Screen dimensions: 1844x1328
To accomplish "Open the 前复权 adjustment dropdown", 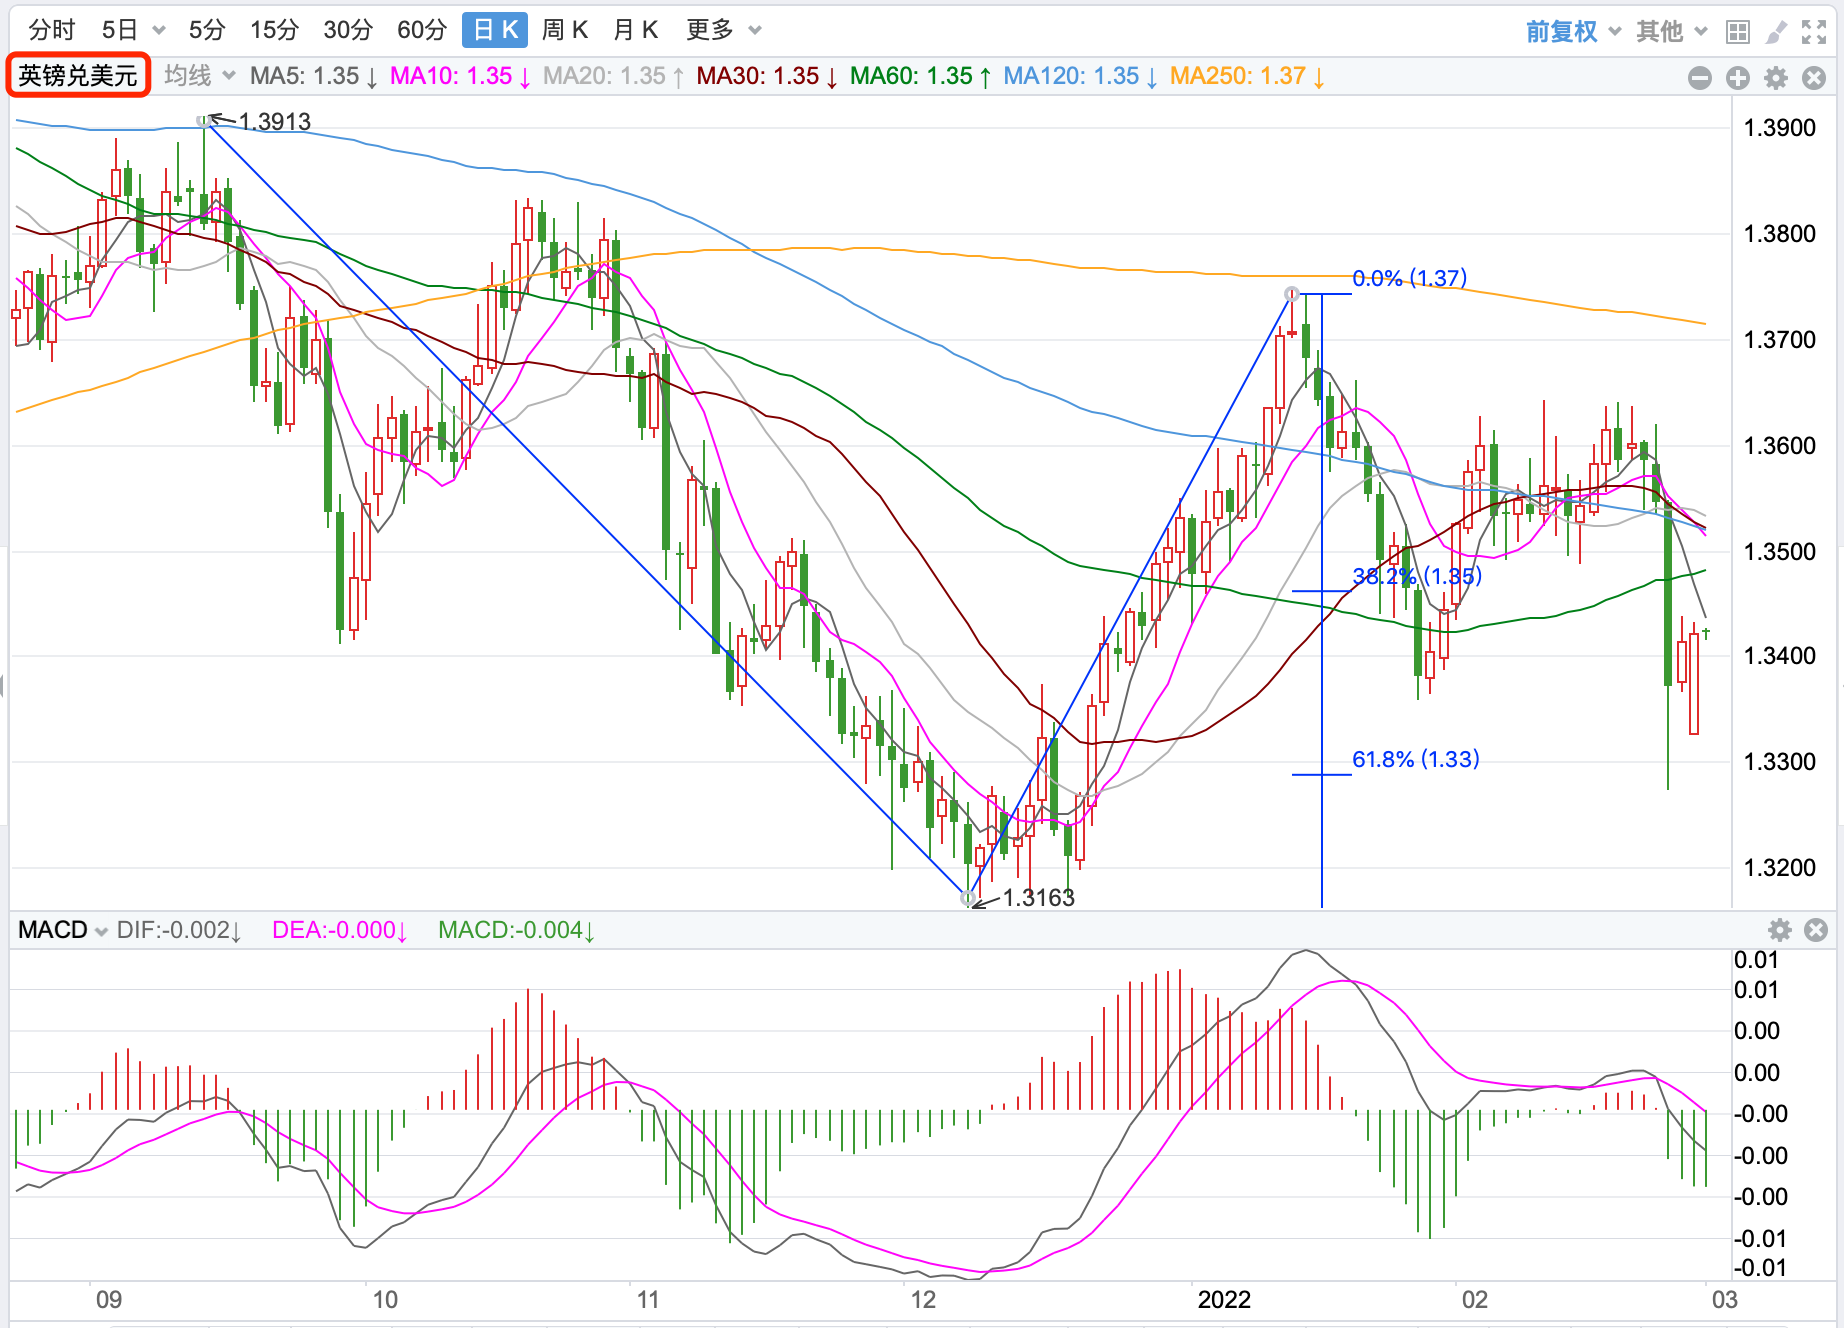I will pos(1572,32).
